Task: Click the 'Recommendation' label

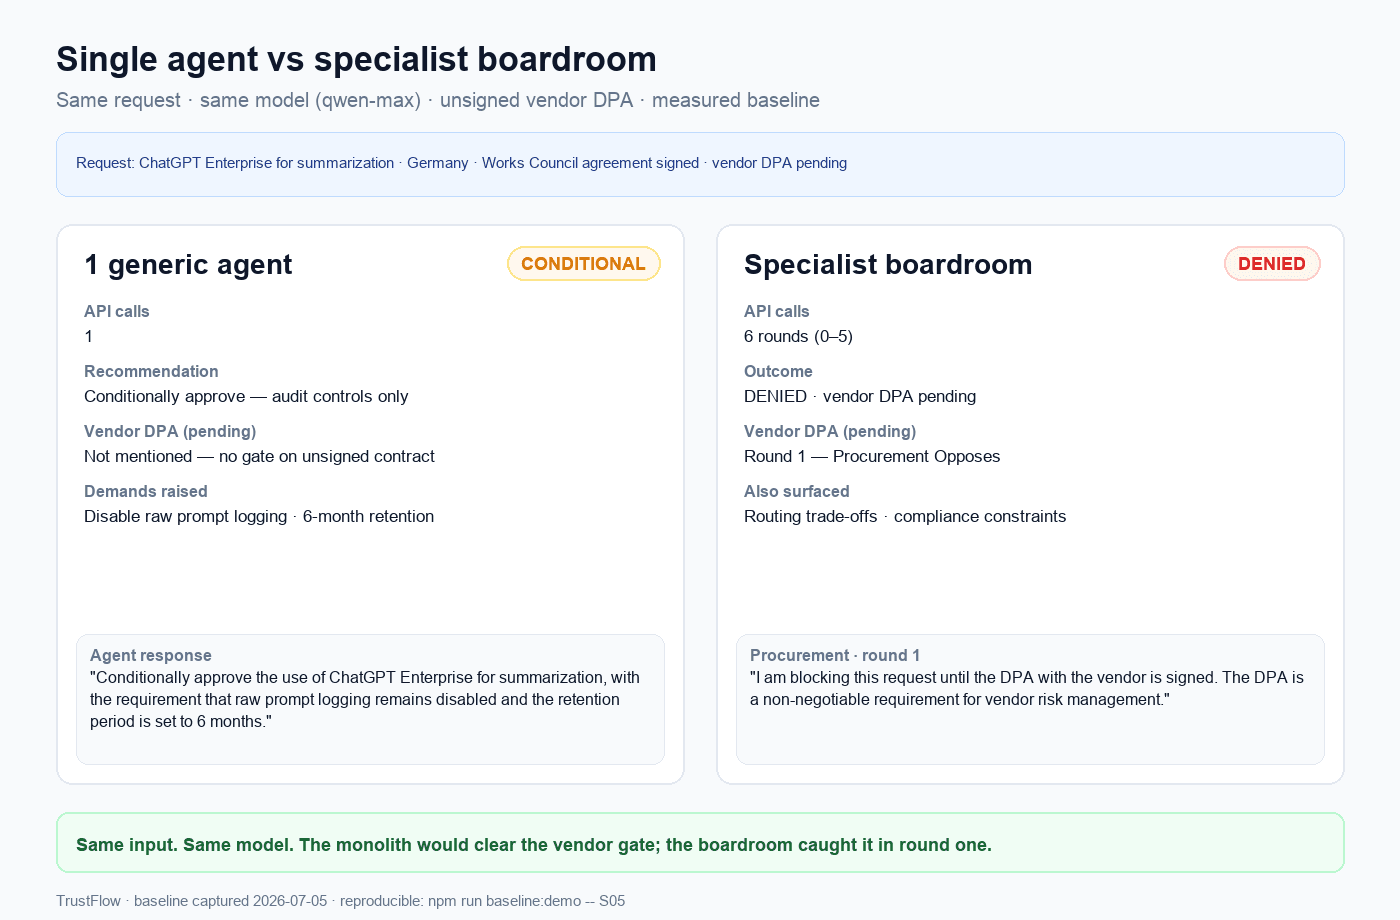Action: tap(151, 371)
